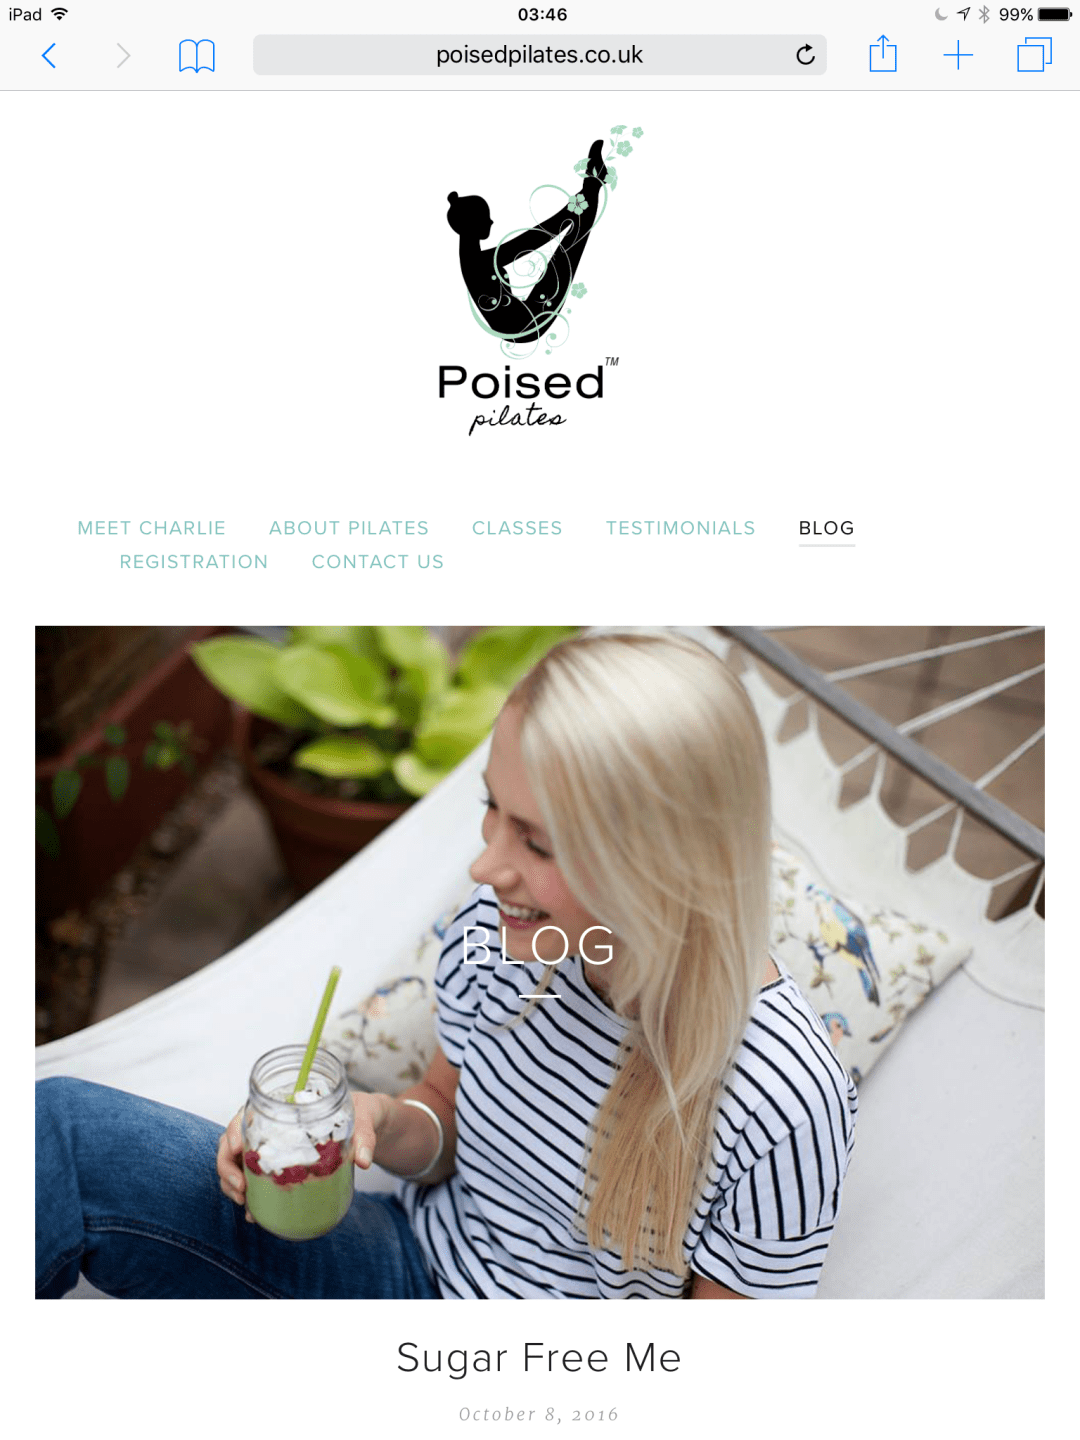Screen dimensions: 1080x1440
Task: Select the Blog menu item
Action: [x=827, y=528]
